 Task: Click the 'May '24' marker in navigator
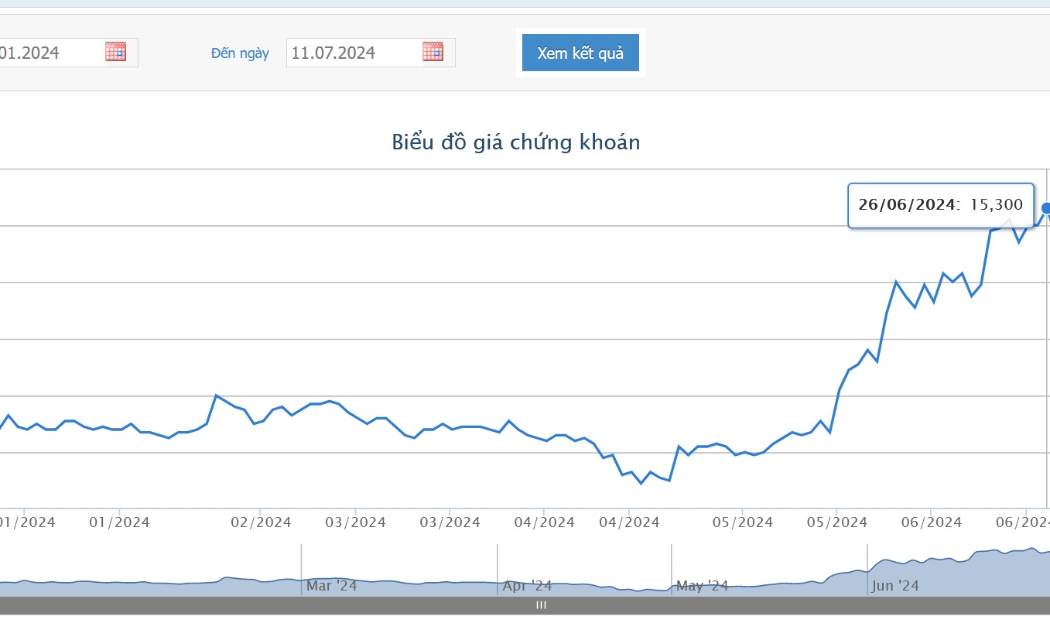click(x=702, y=586)
